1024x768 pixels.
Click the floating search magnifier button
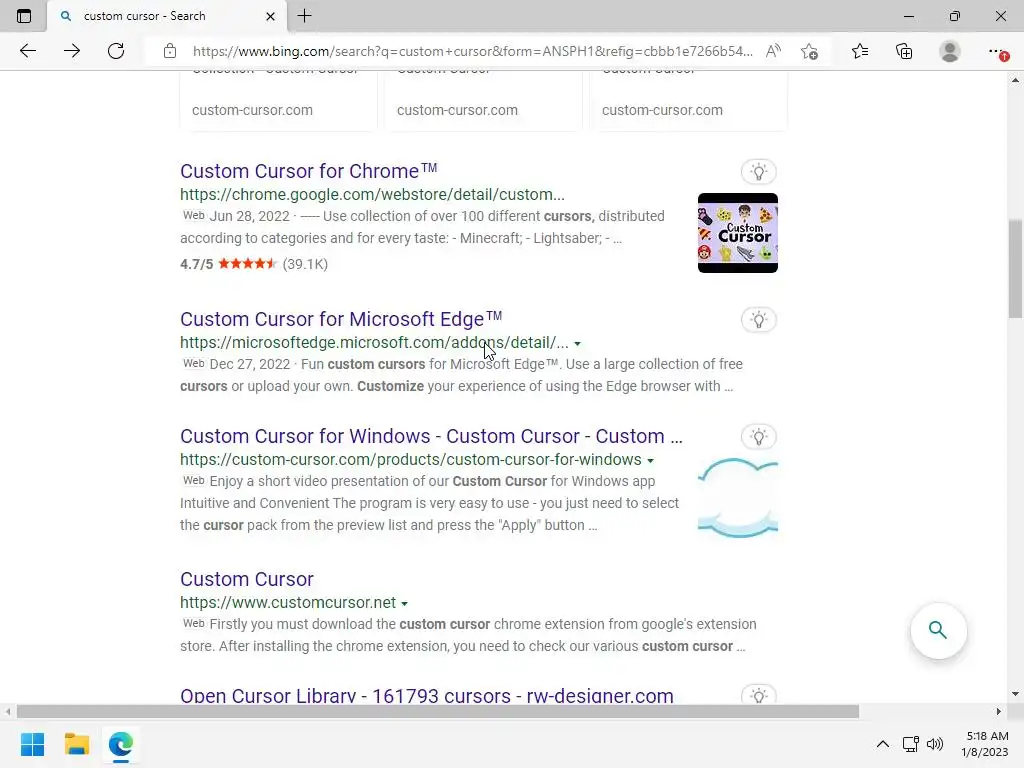(938, 630)
